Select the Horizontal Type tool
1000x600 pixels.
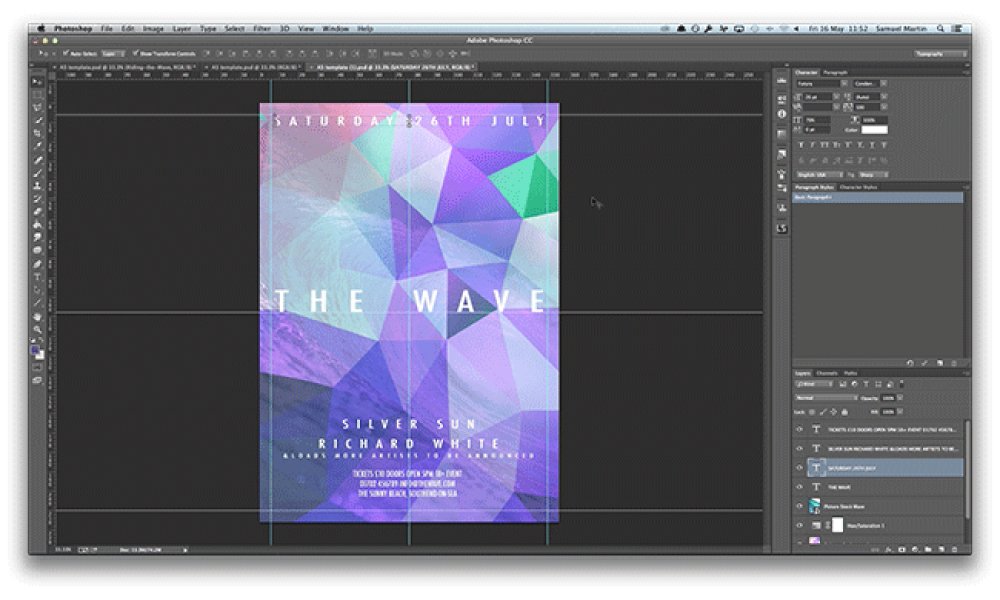[x=38, y=277]
